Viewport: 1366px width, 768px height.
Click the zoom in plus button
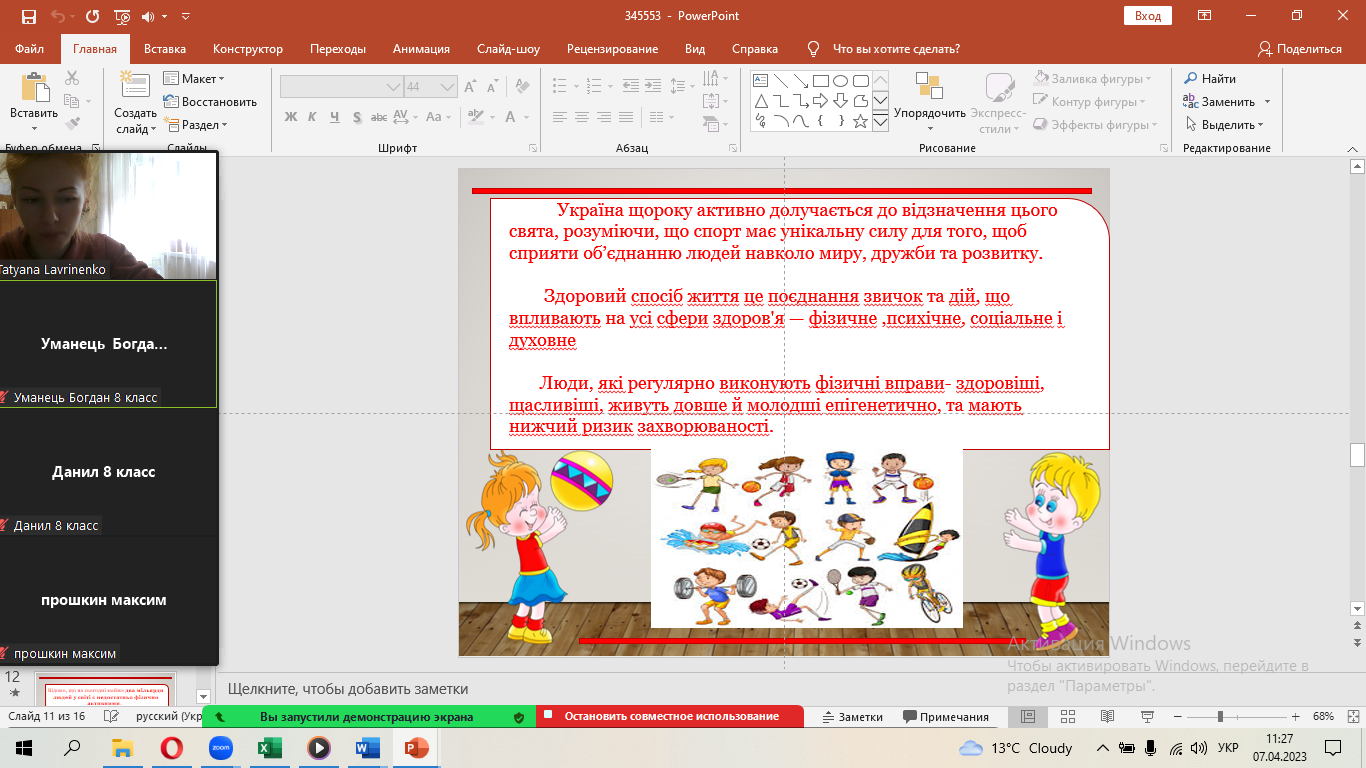point(1296,717)
